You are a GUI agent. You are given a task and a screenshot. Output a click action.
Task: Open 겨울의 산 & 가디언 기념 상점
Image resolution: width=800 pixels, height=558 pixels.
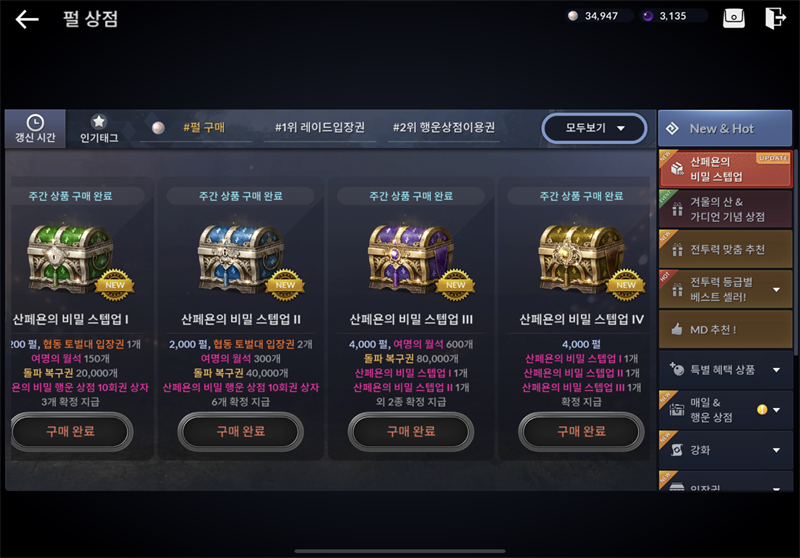(725, 209)
